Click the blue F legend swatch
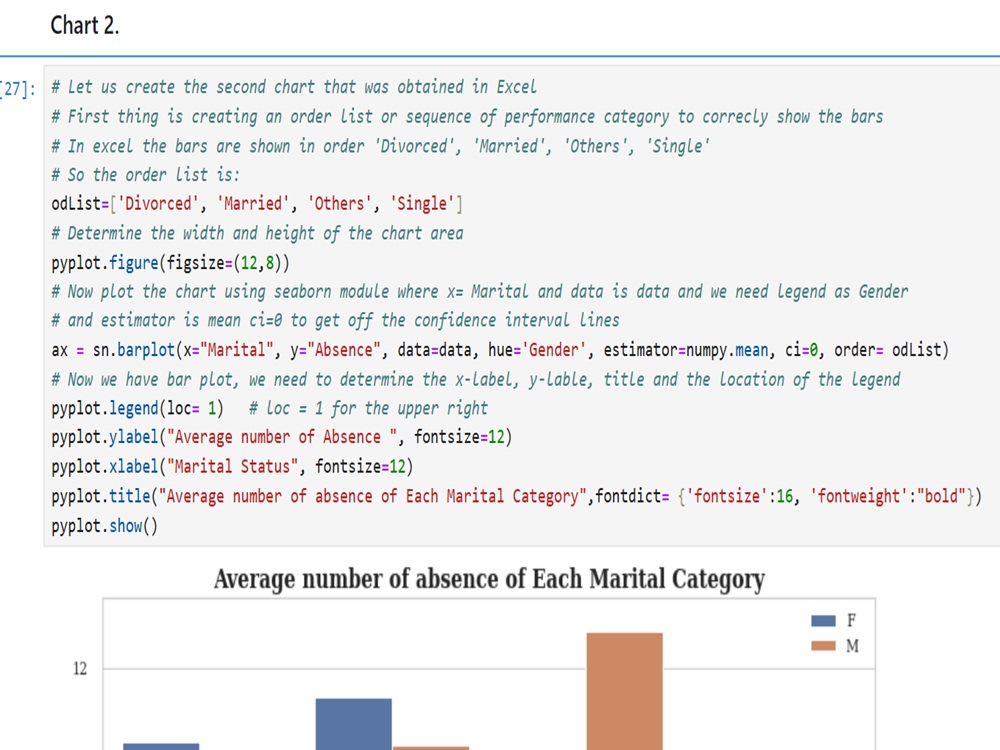The image size is (1000, 750). pos(823,621)
